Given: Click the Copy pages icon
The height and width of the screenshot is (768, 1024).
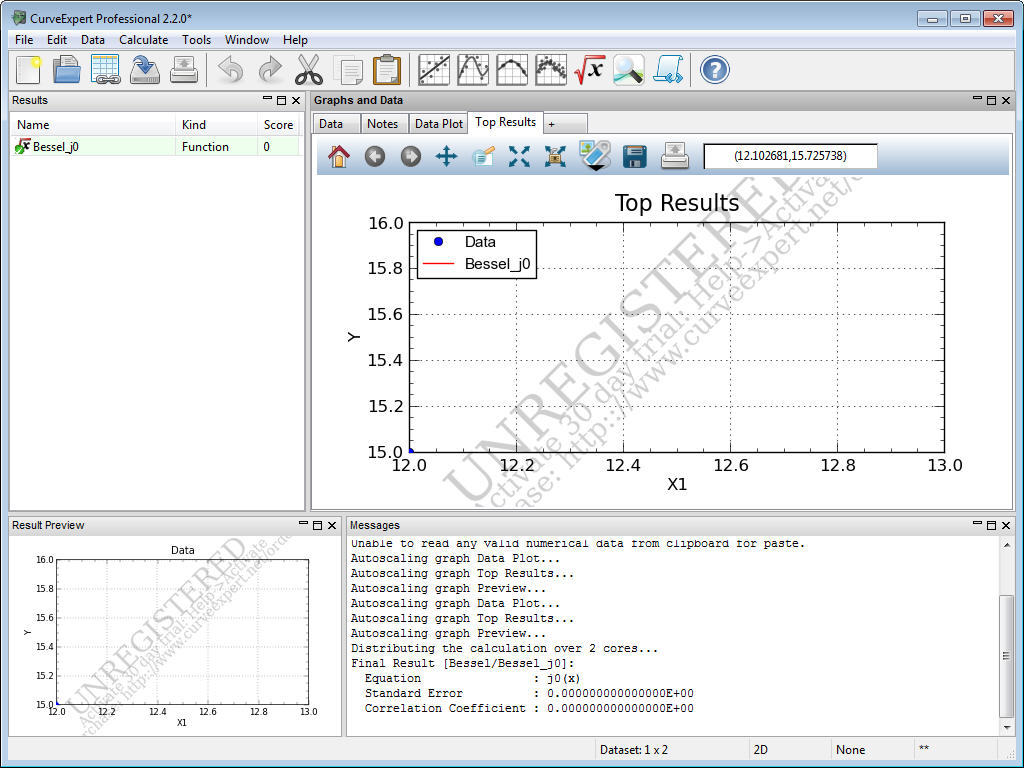Looking at the screenshot, I should coord(348,70).
